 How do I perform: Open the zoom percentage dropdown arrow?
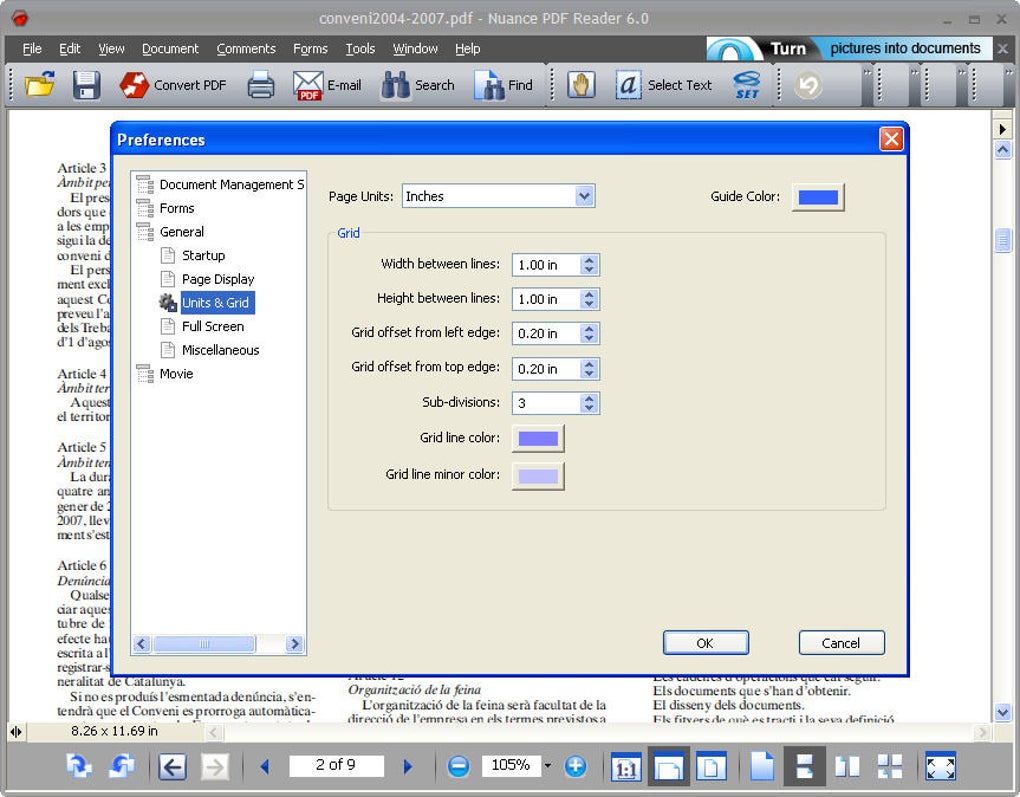pyautogui.click(x=548, y=766)
